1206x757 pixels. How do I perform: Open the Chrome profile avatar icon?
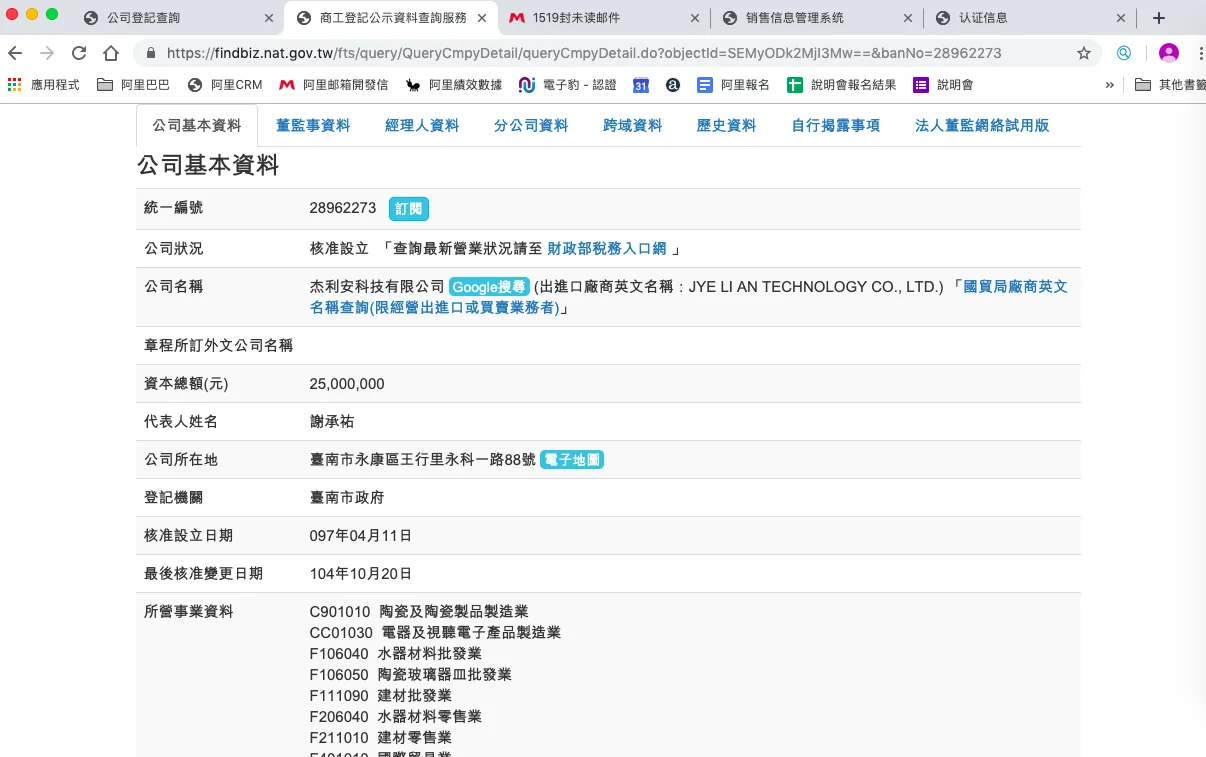coord(1168,53)
